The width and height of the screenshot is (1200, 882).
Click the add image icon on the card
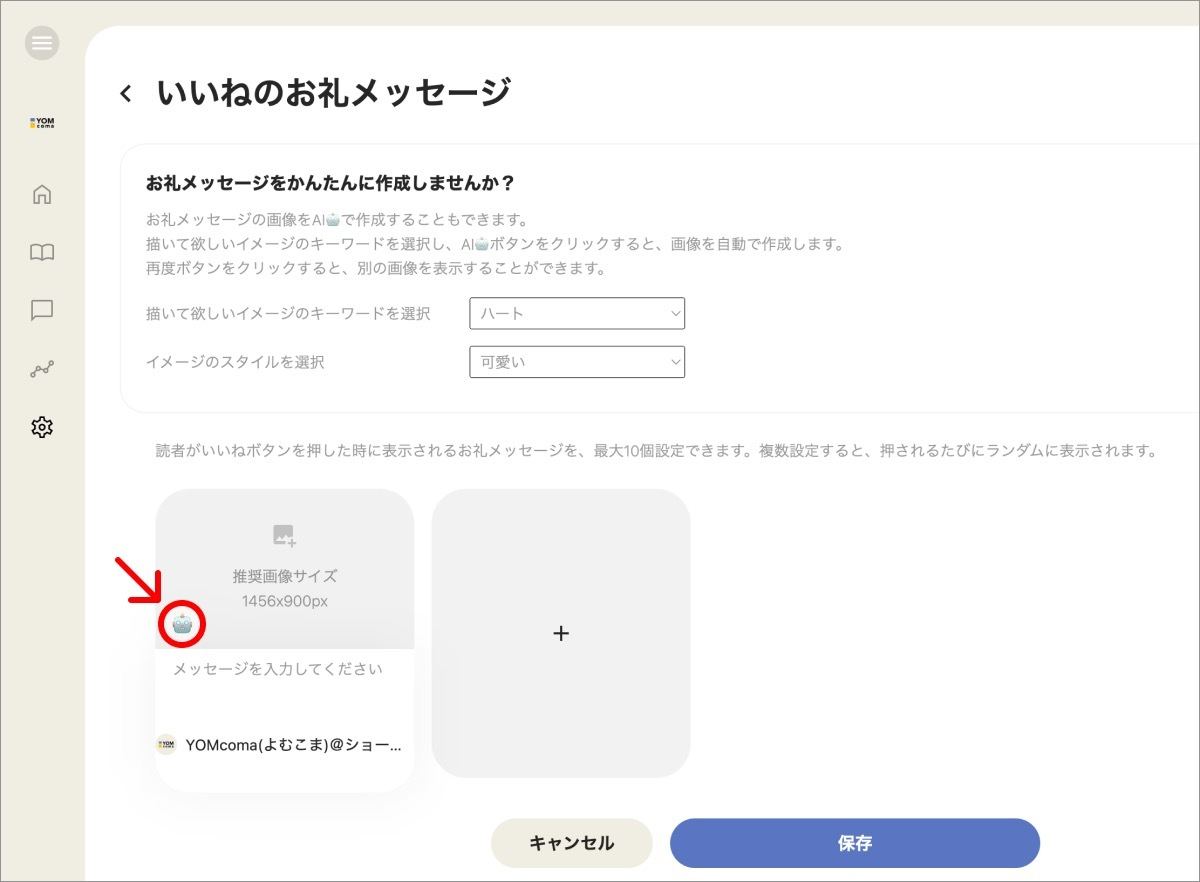(x=285, y=535)
